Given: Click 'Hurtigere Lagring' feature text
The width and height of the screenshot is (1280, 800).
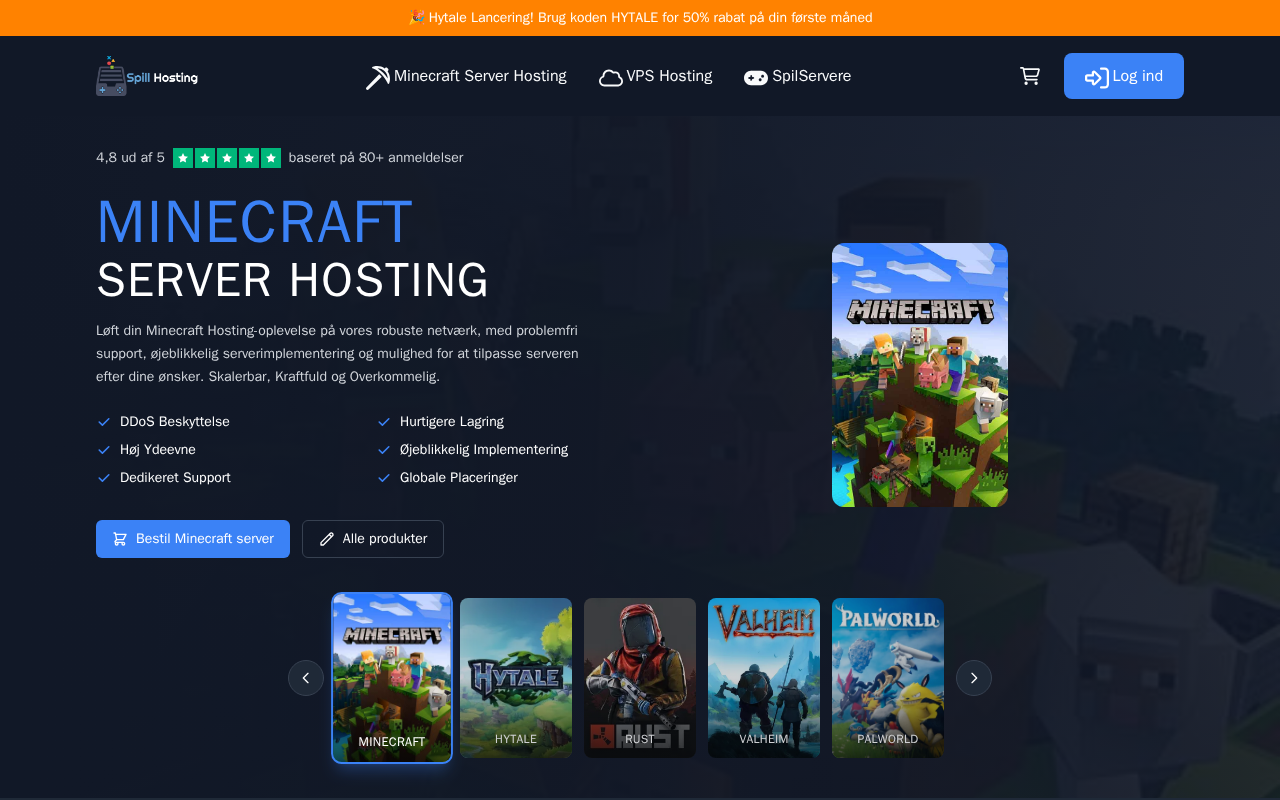Looking at the screenshot, I should (x=452, y=422).
